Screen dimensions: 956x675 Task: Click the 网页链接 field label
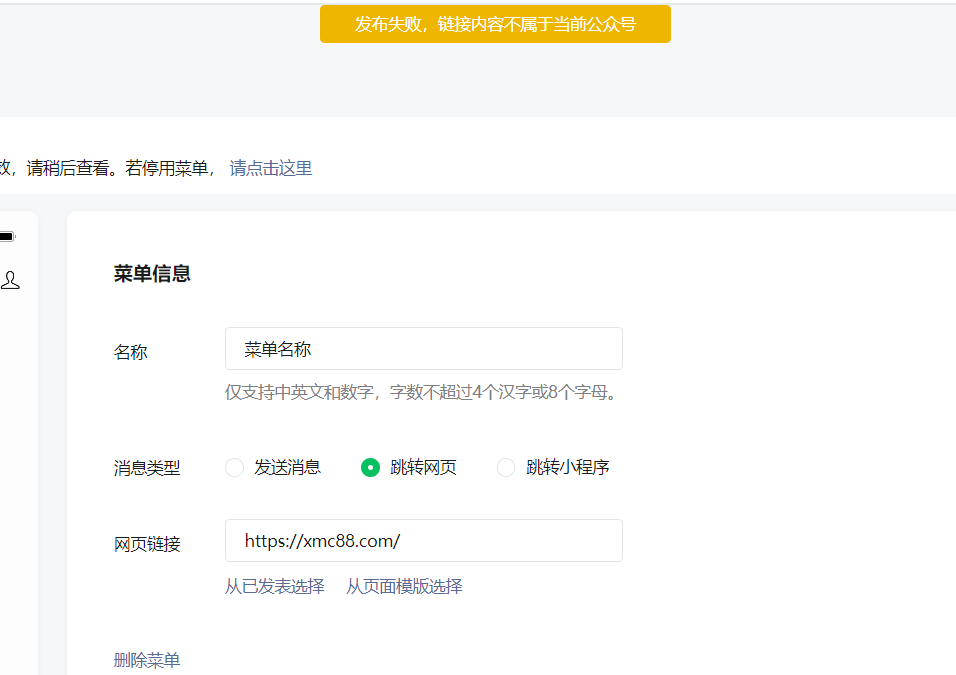point(147,544)
